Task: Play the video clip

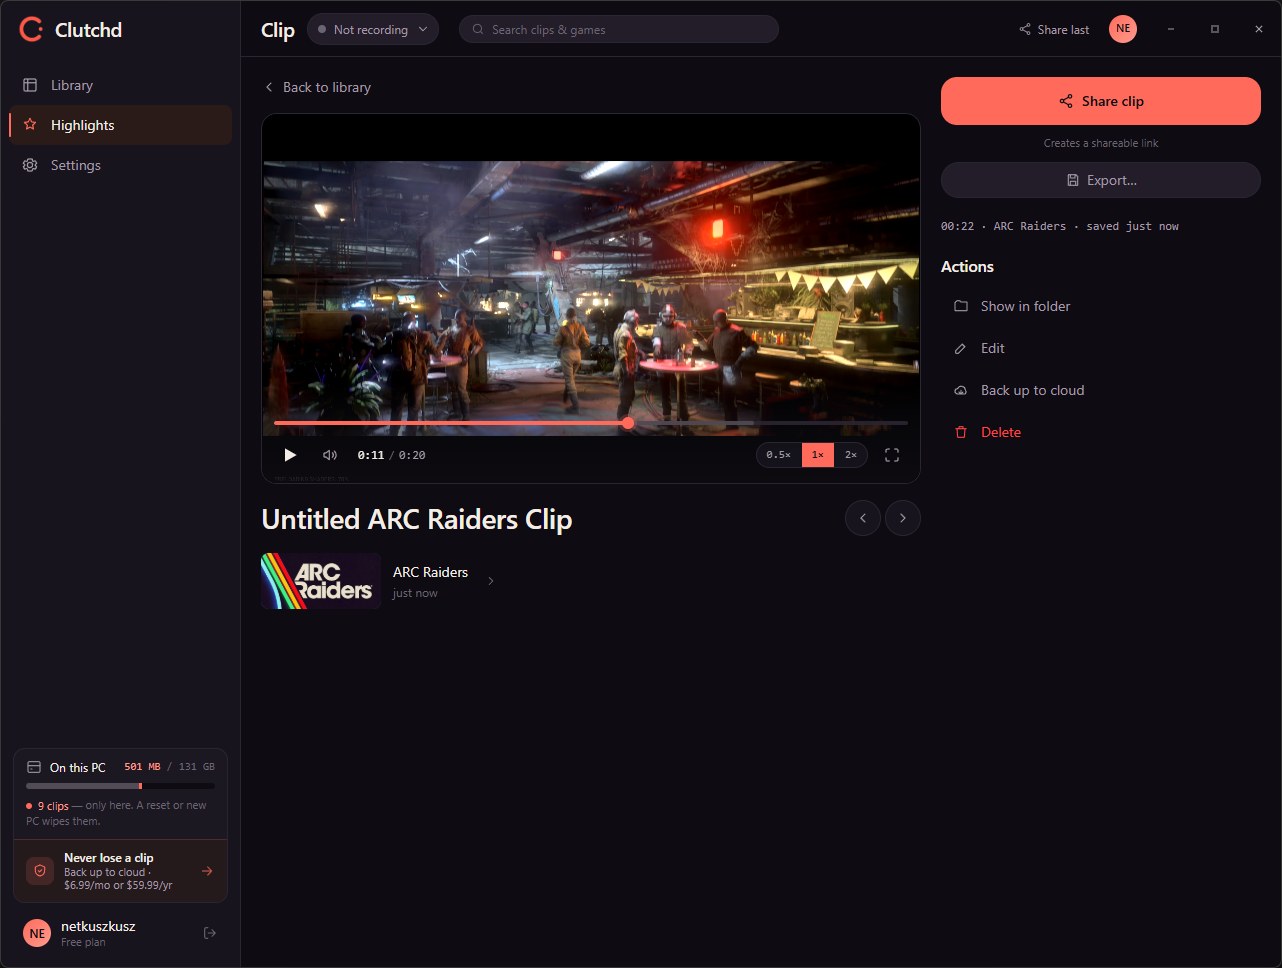Action: (x=290, y=455)
